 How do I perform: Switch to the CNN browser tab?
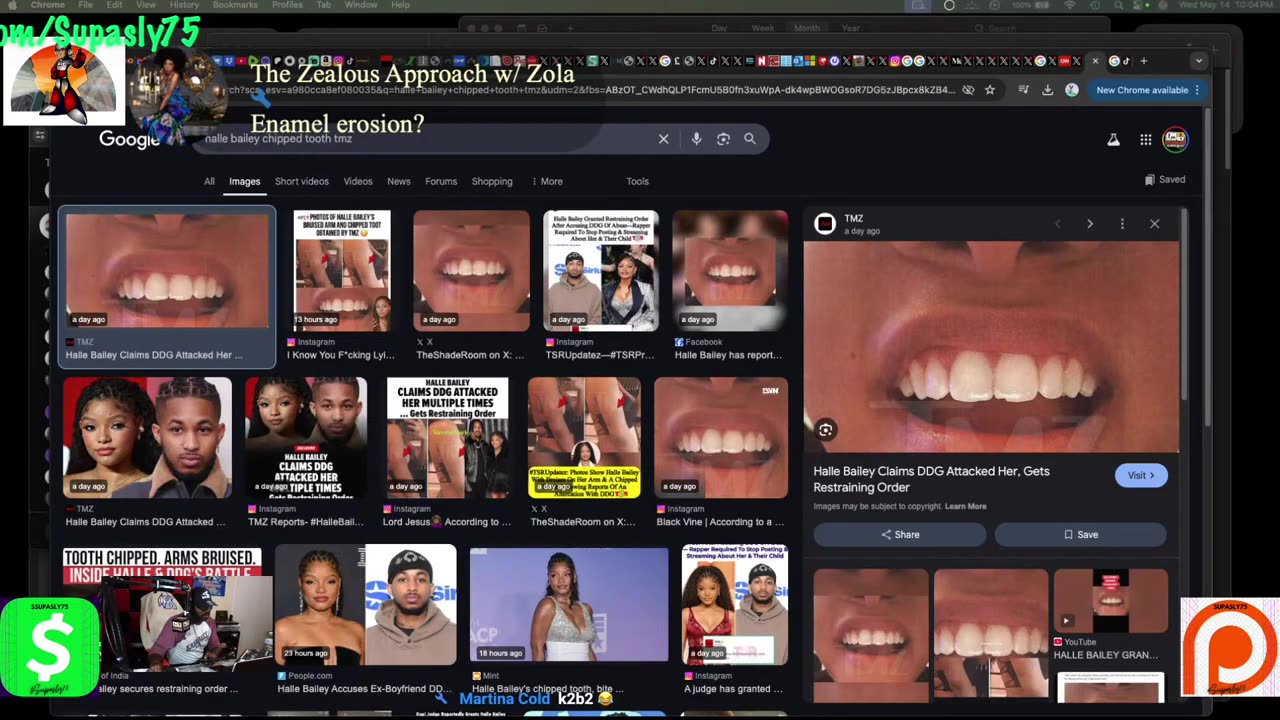tap(1064, 61)
